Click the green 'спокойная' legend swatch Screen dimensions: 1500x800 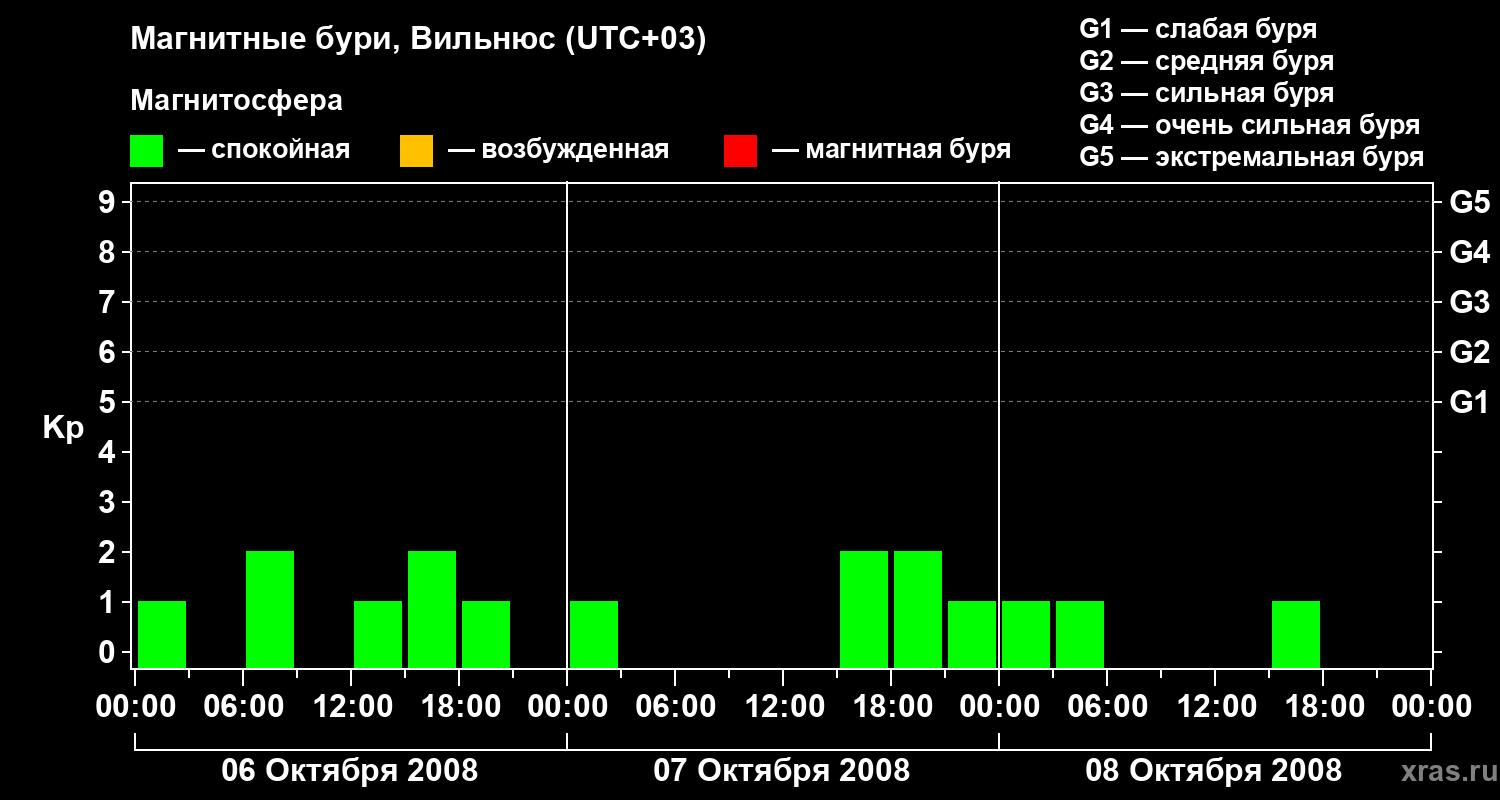coord(147,151)
